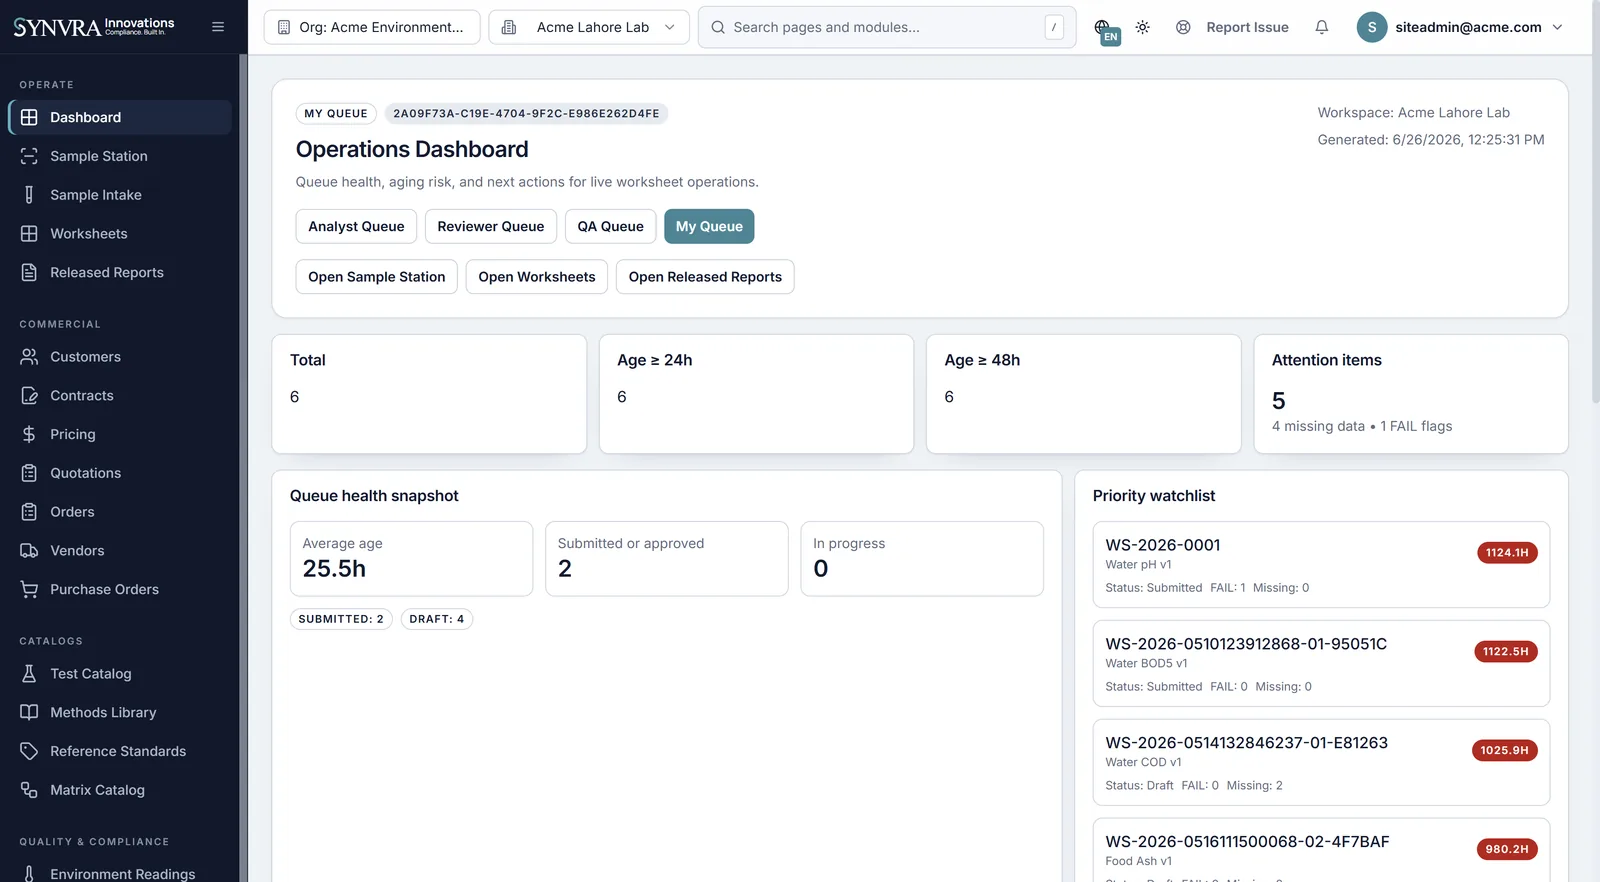Click the DRAFT: 4 status chip
The height and width of the screenshot is (882, 1600).
coord(437,619)
